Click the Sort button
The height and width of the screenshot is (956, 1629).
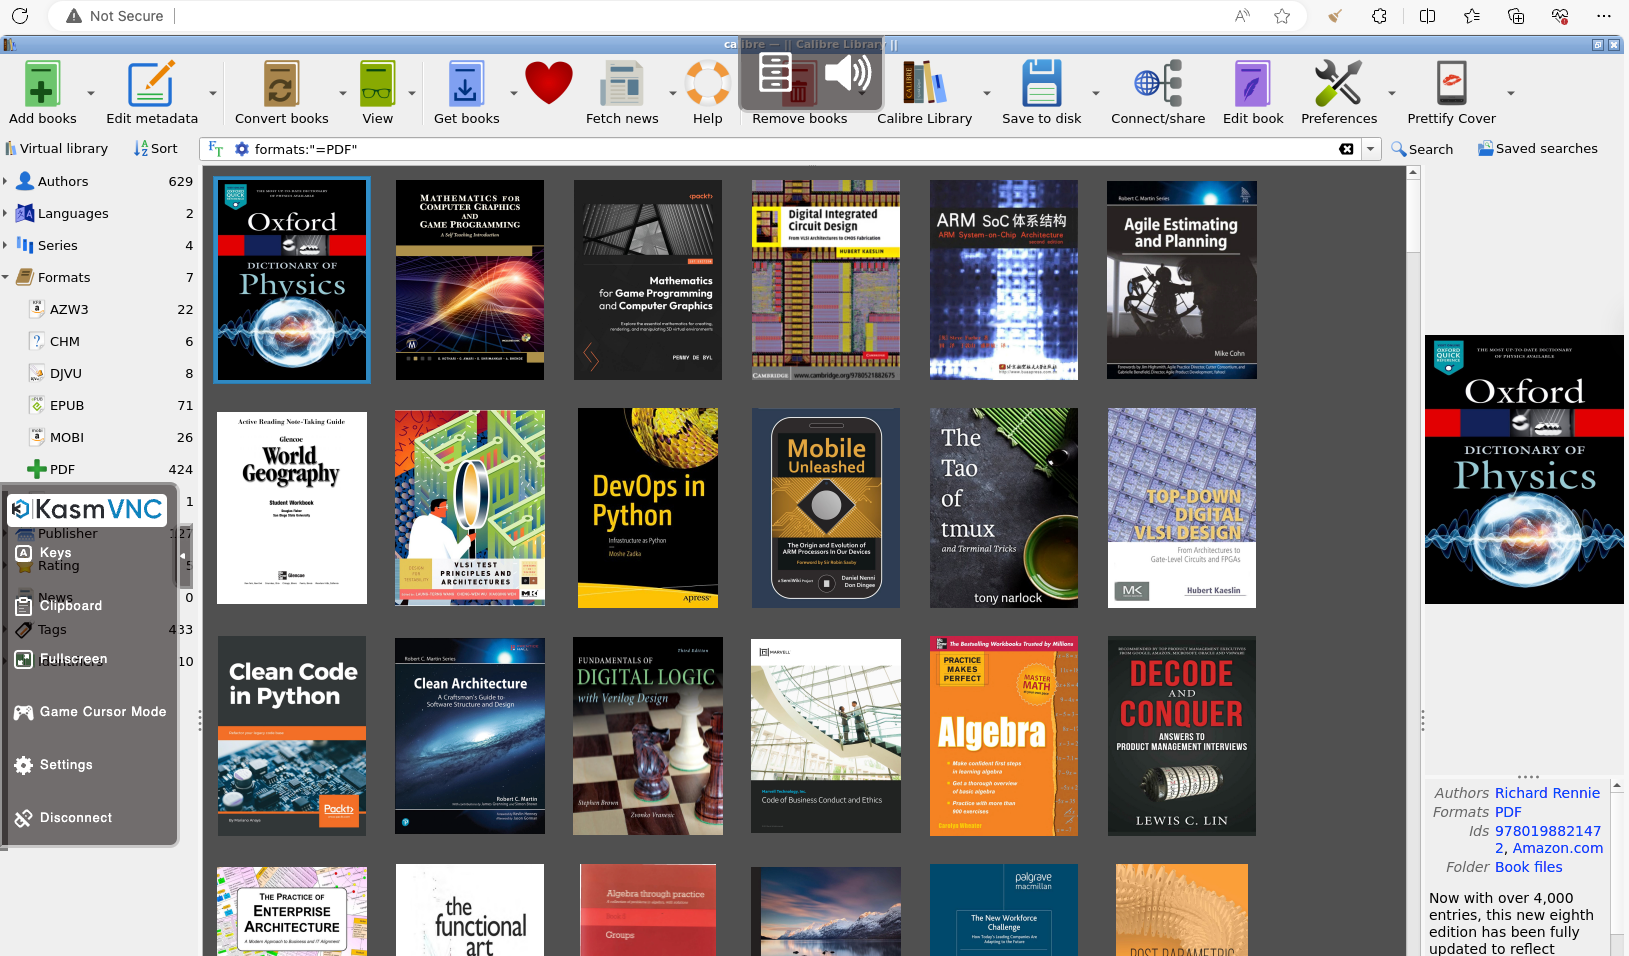click(x=155, y=148)
